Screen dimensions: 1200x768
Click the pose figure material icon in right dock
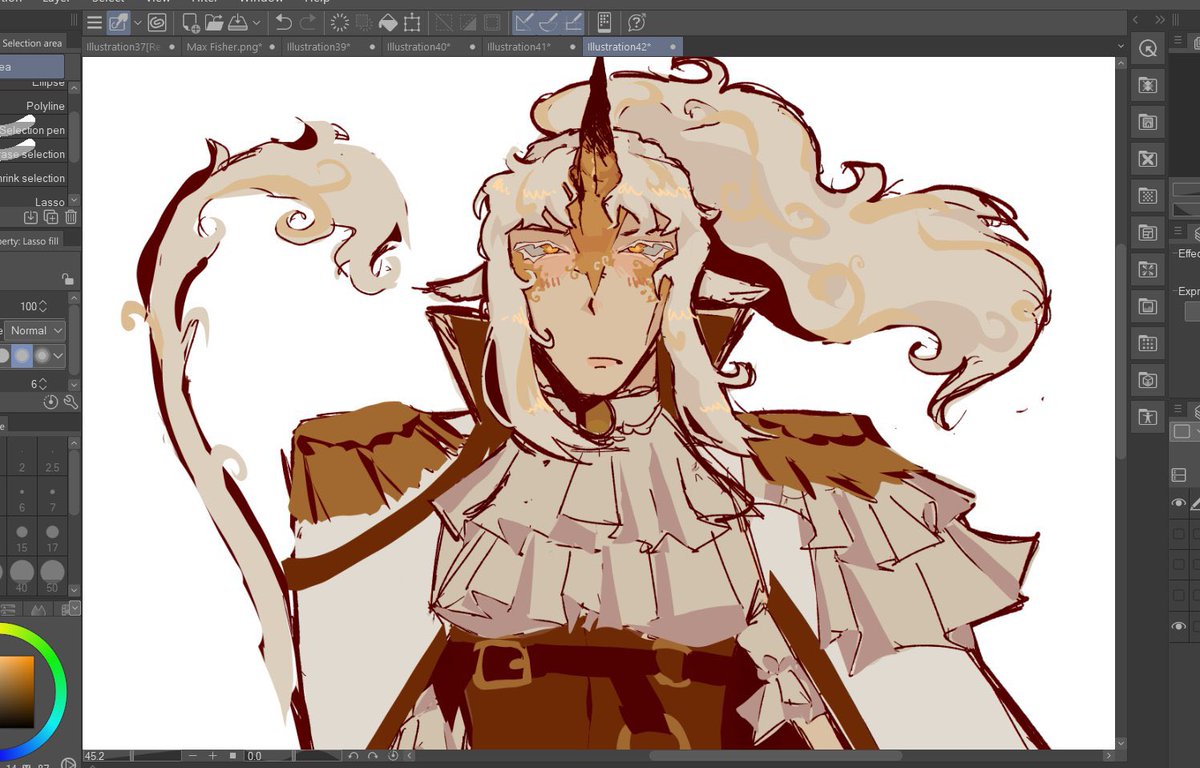click(1148, 417)
